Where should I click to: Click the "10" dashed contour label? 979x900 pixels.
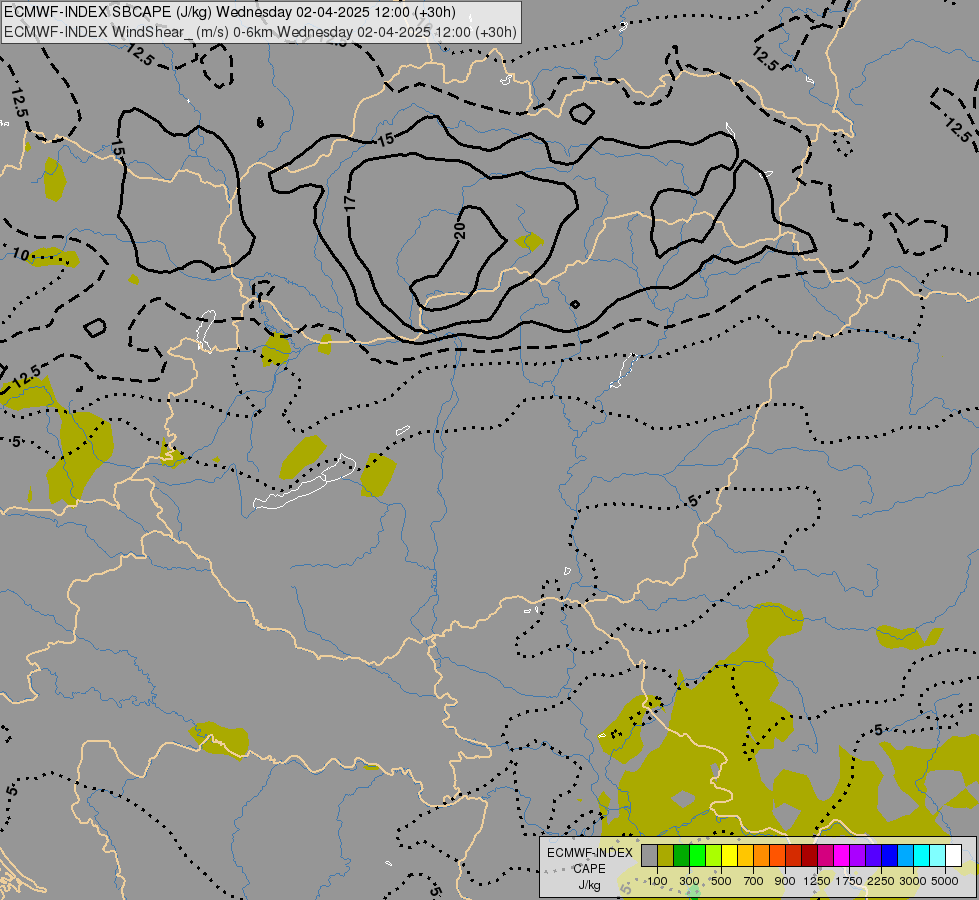(21, 254)
